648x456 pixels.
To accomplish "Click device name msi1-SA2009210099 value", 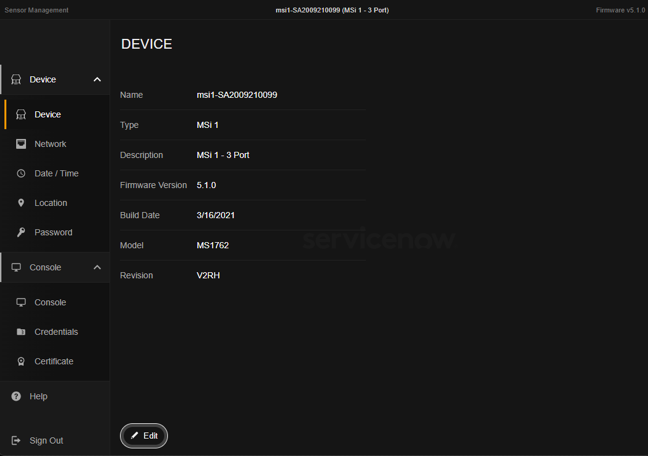I will [x=237, y=95].
